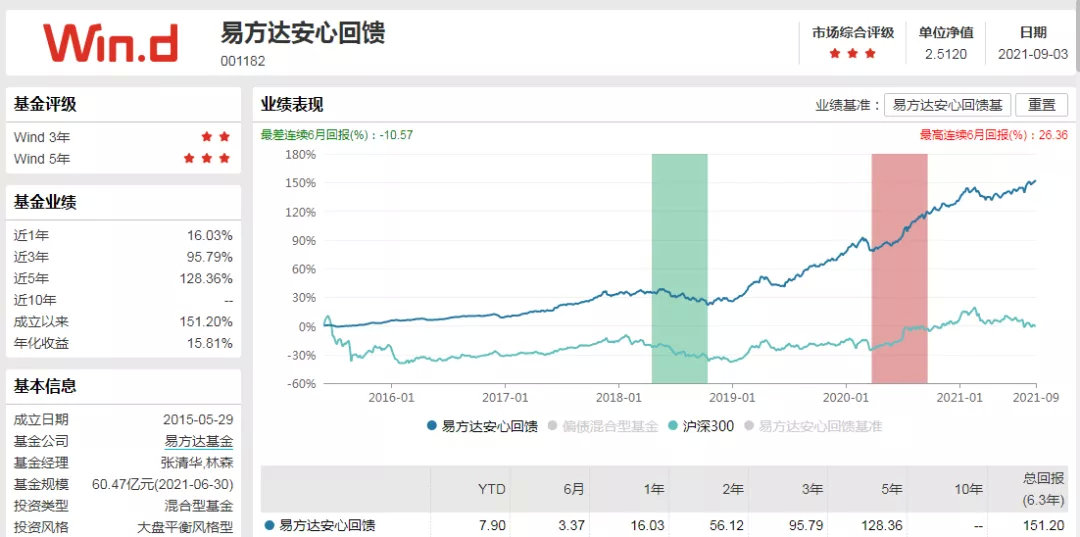Click 最差连续6月回报 value -10.57
Viewport: 1080px width, 537px height.
coord(397,135)
